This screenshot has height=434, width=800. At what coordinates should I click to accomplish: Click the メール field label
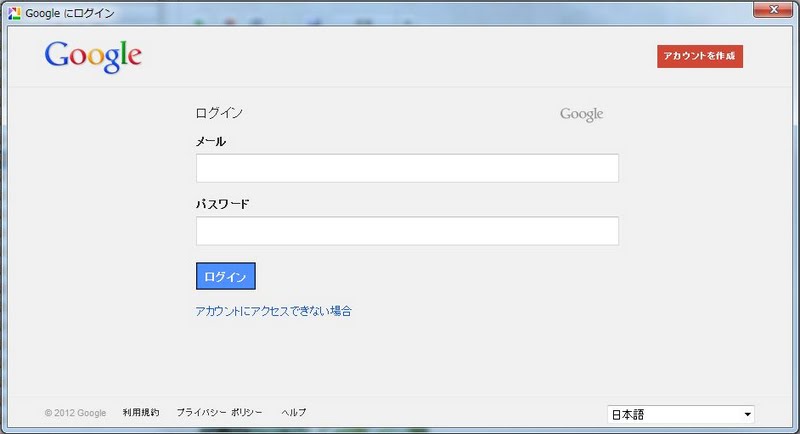[211, 141]
